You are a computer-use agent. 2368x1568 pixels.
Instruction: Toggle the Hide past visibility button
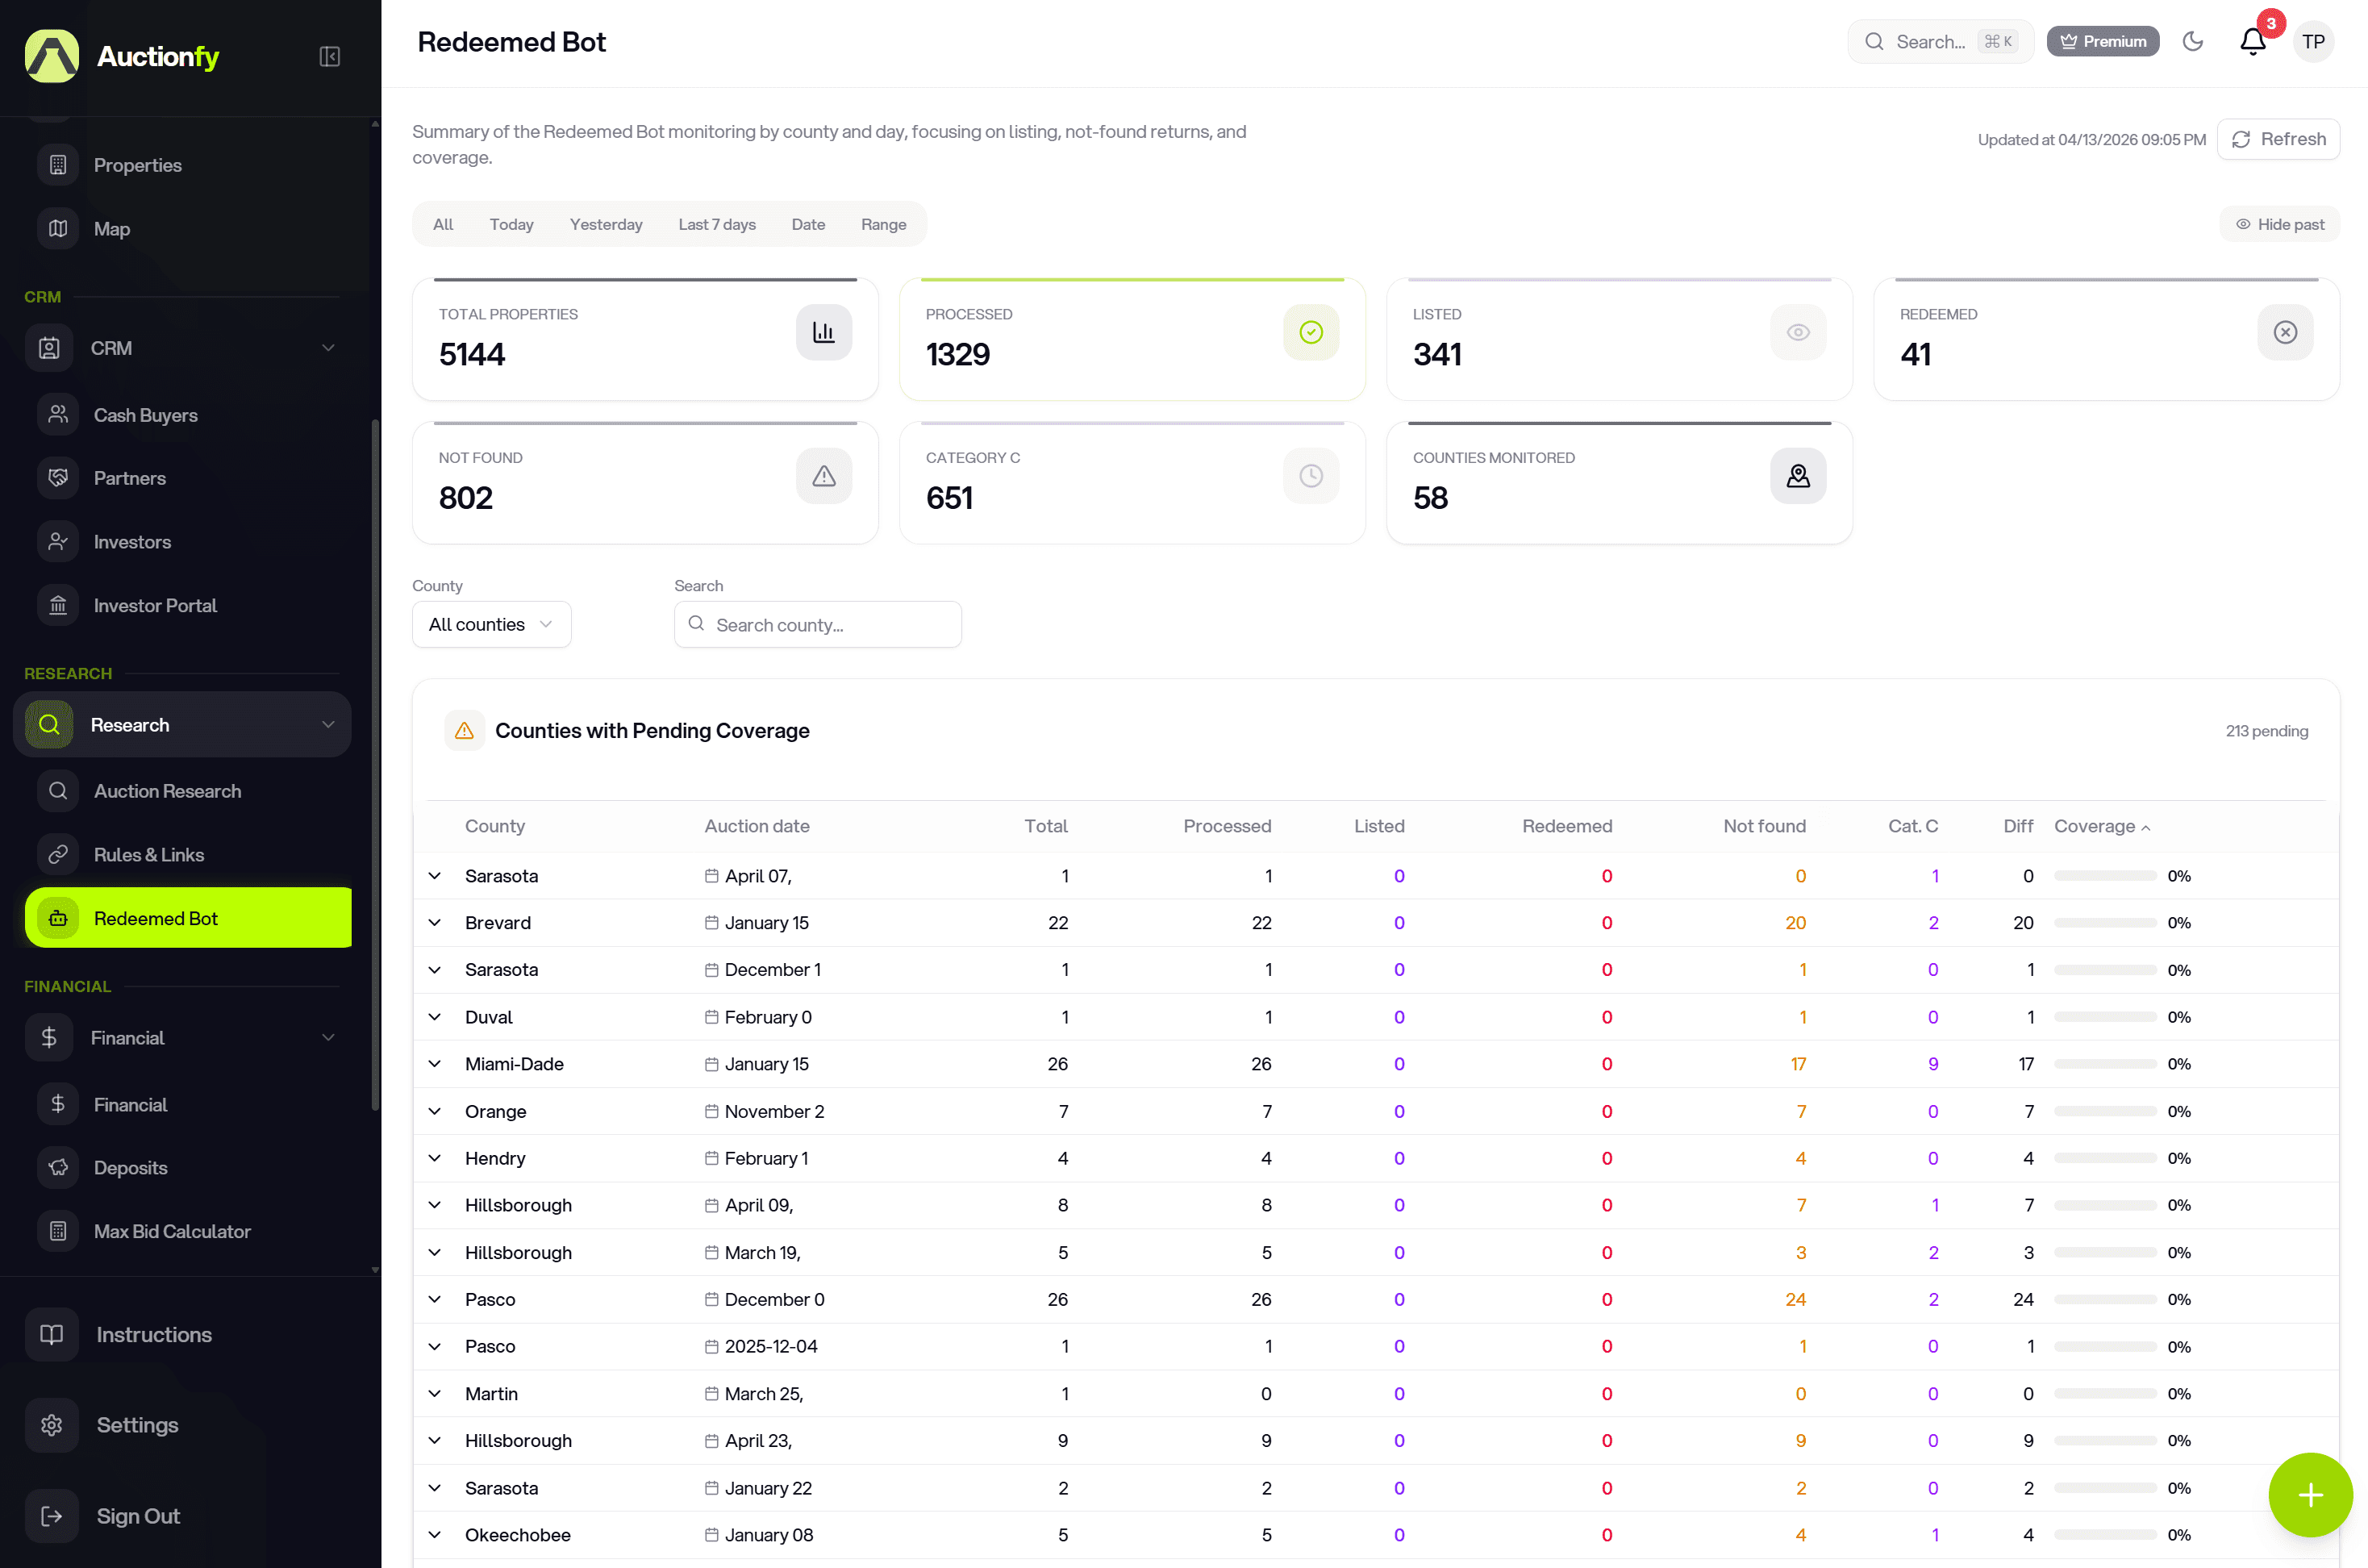[2279, 224]
